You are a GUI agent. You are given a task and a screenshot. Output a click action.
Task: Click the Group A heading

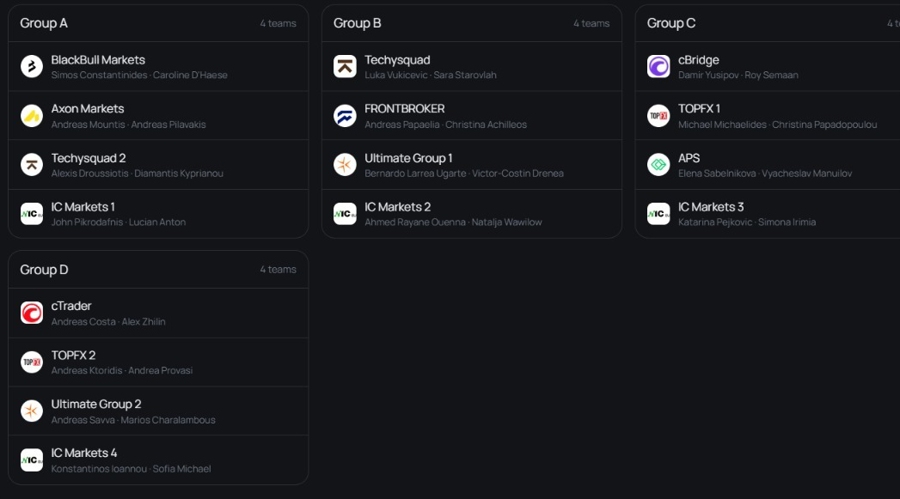coord(44,23)
